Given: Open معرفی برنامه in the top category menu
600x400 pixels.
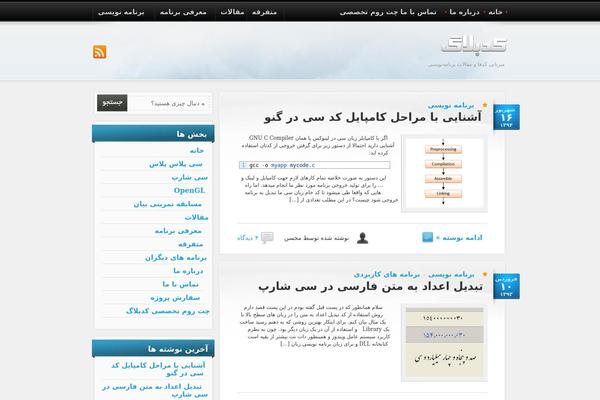Looking at the screenshot, I should pyautogui.click(x=183, y=12).
